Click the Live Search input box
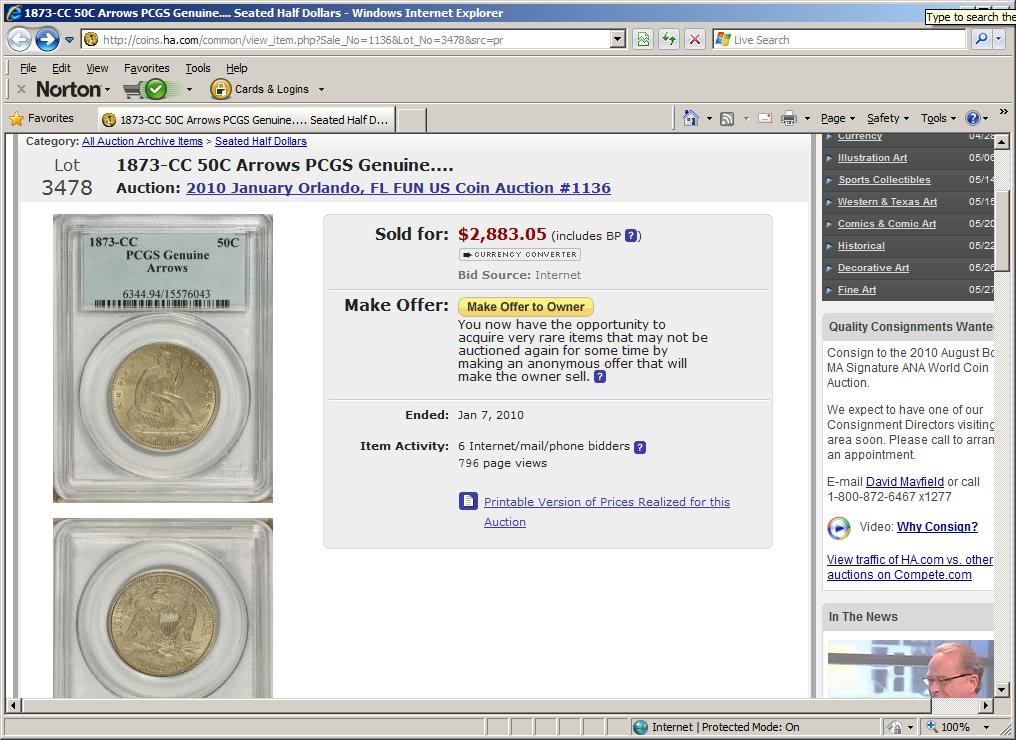Image resolution: width=1016 pixels, height=740 pixels. (x=840, y=40)
